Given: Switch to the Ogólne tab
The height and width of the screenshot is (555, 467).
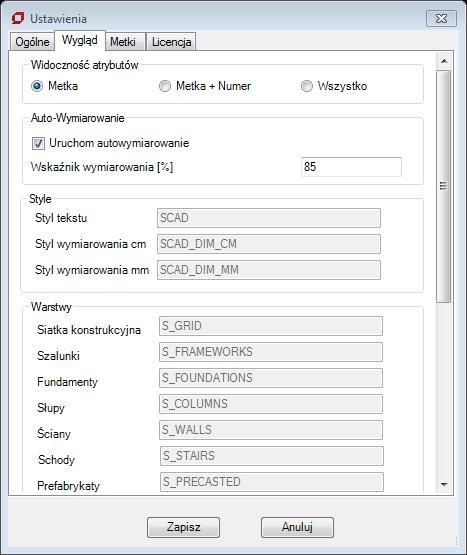Looking at the screenshot, I should (x=32, y=42).
